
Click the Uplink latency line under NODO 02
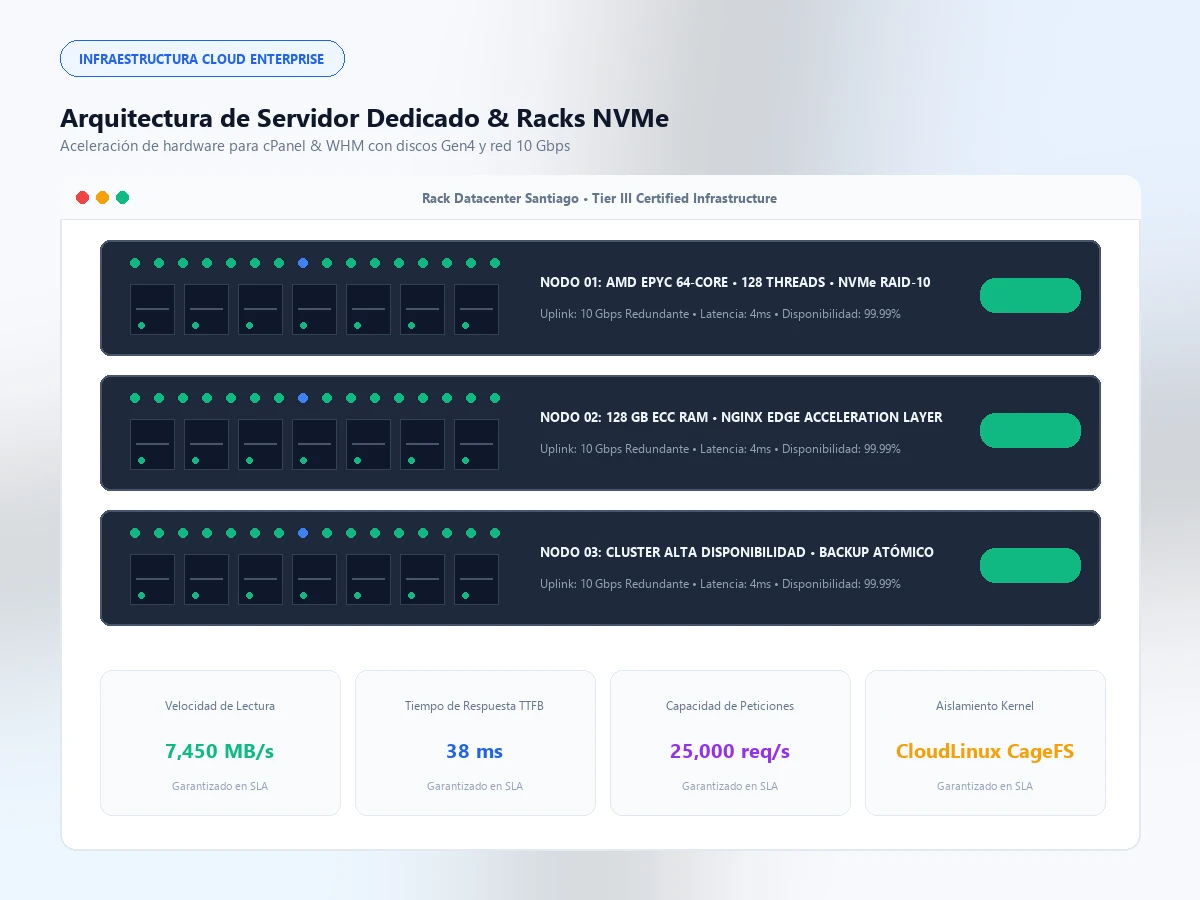pos(720,449)
